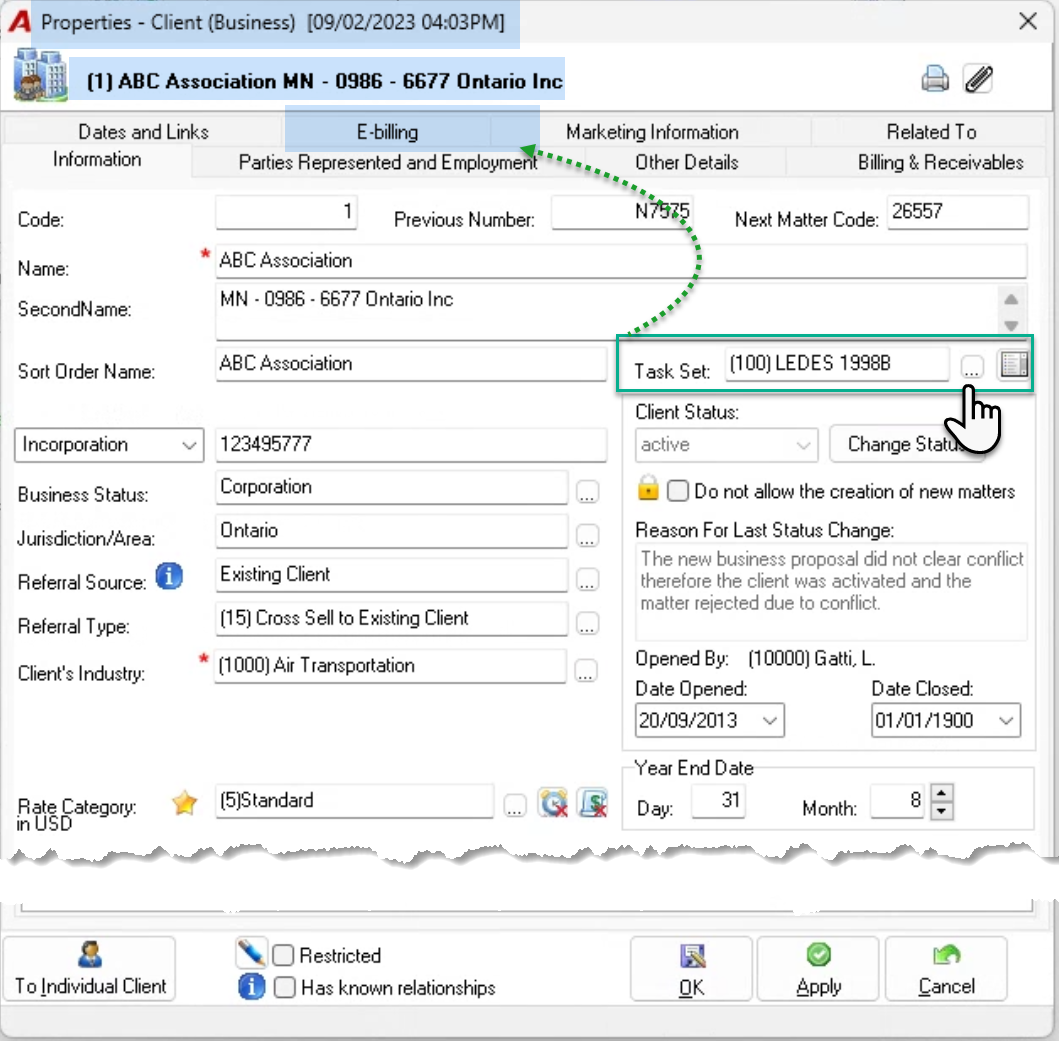
Task: Click the client building icon in header
Action: (41, 75)
